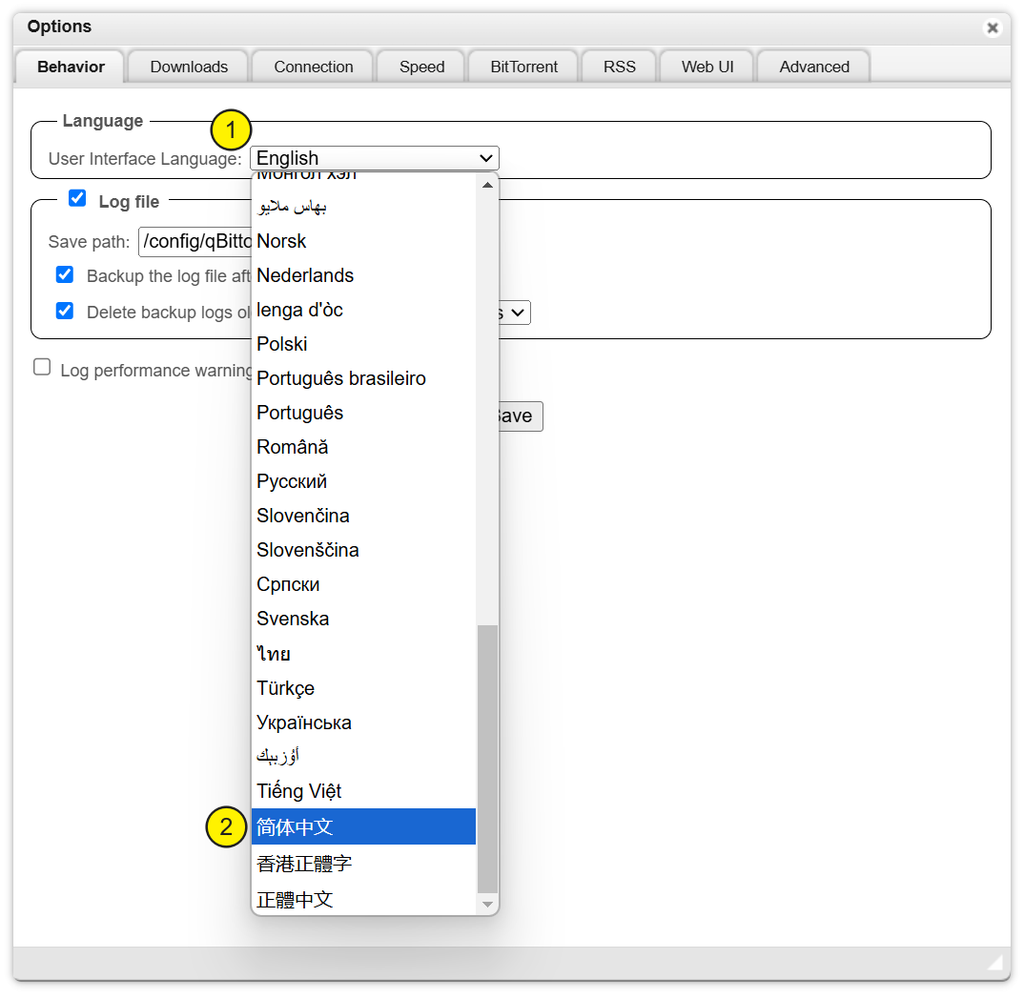The image size is (1024, 995).
Task: Click the Save button
Action: pyautogui.click(x=519, y=416)
